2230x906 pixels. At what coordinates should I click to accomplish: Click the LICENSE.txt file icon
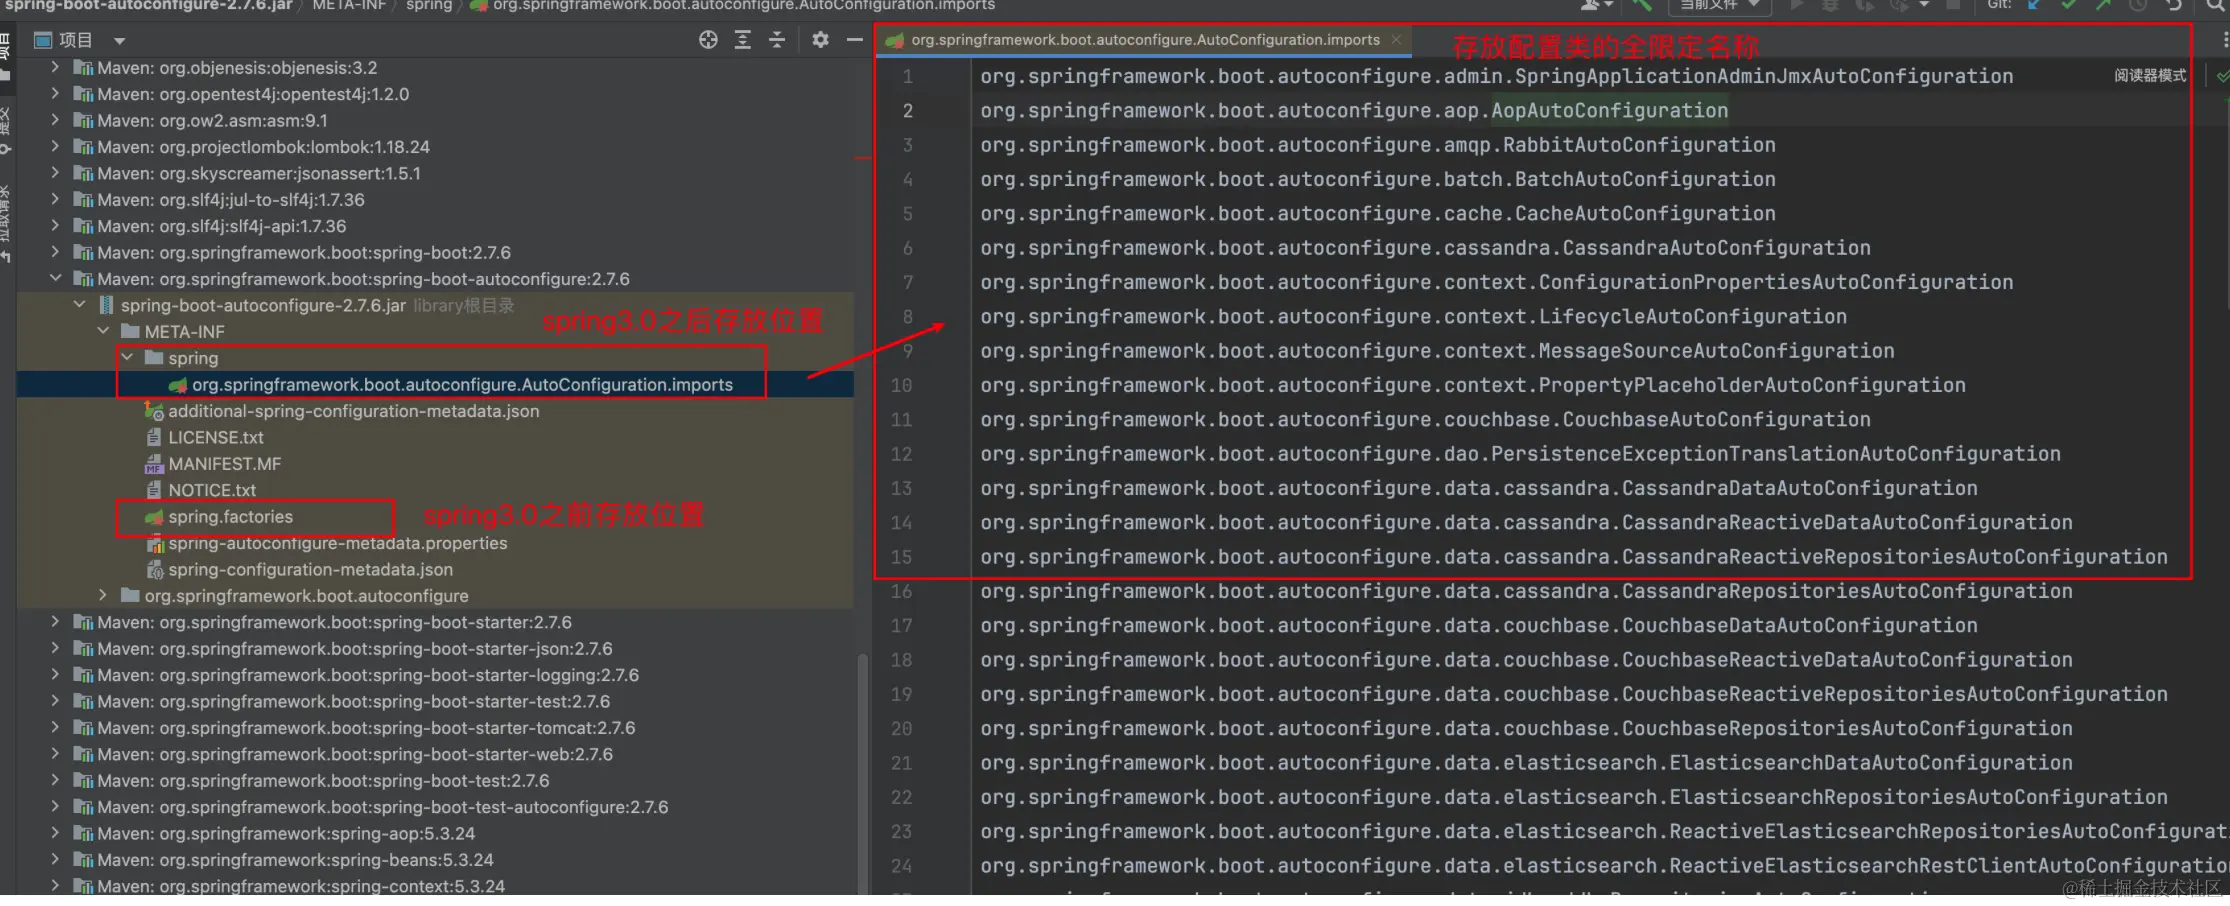(154, 437)
